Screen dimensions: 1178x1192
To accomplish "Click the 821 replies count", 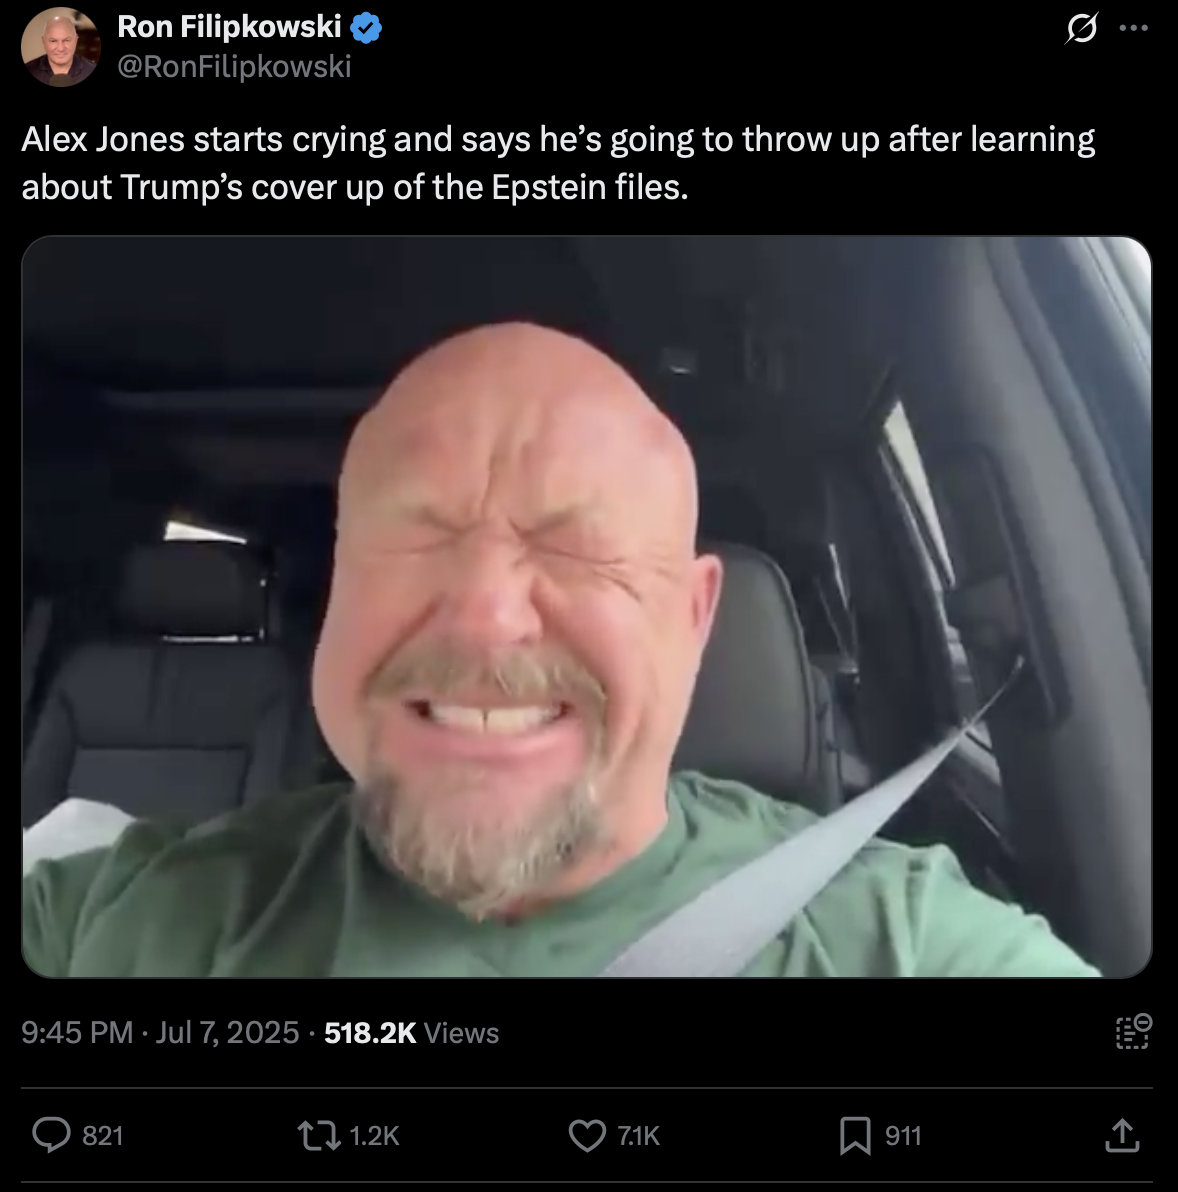I will click(x=103, y=1136).
